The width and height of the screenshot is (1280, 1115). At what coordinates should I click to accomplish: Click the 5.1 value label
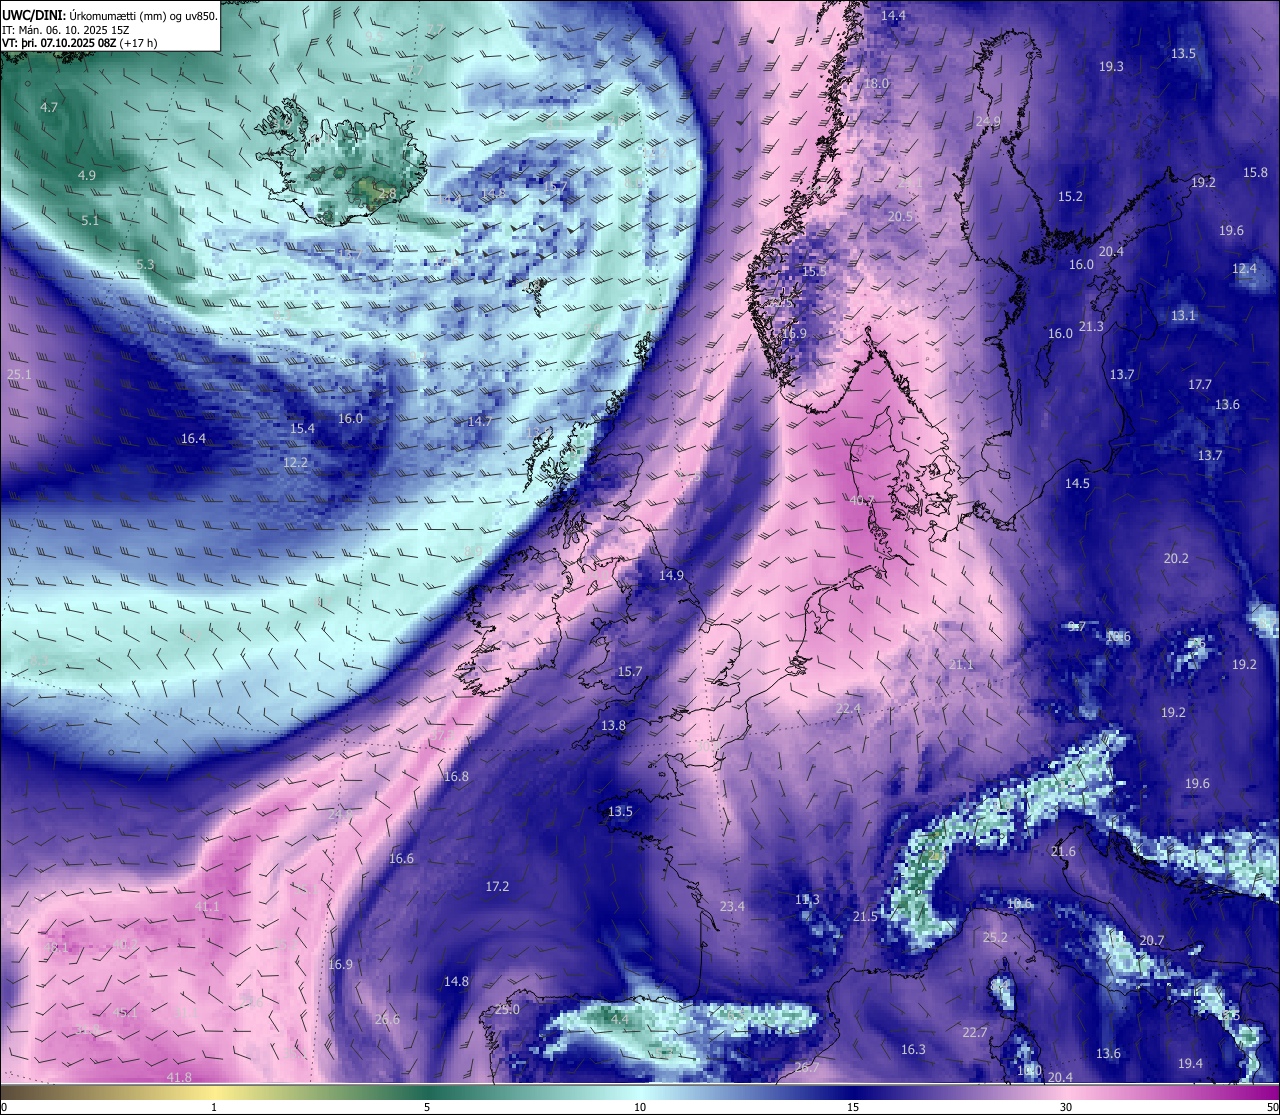pos(91,220)
